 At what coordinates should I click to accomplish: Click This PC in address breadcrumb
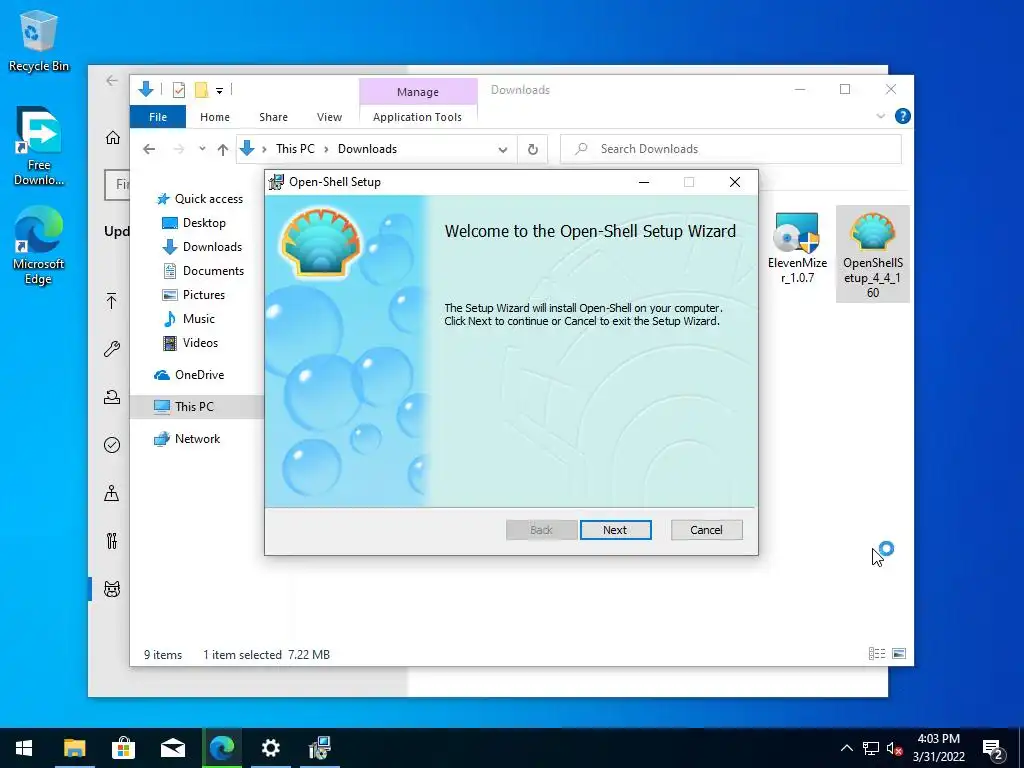tap(295, 149)
